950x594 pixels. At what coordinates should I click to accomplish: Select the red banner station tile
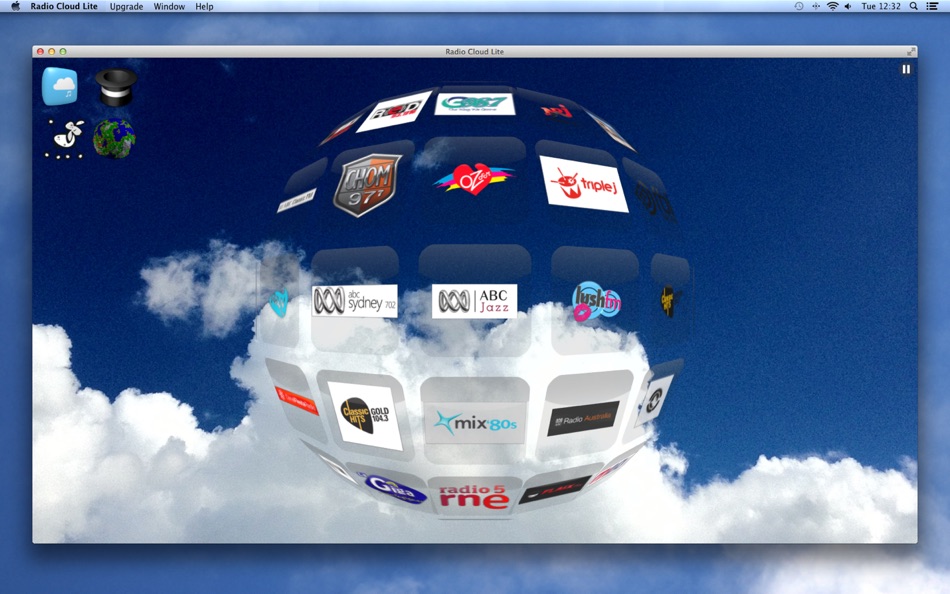pos(296,401)
